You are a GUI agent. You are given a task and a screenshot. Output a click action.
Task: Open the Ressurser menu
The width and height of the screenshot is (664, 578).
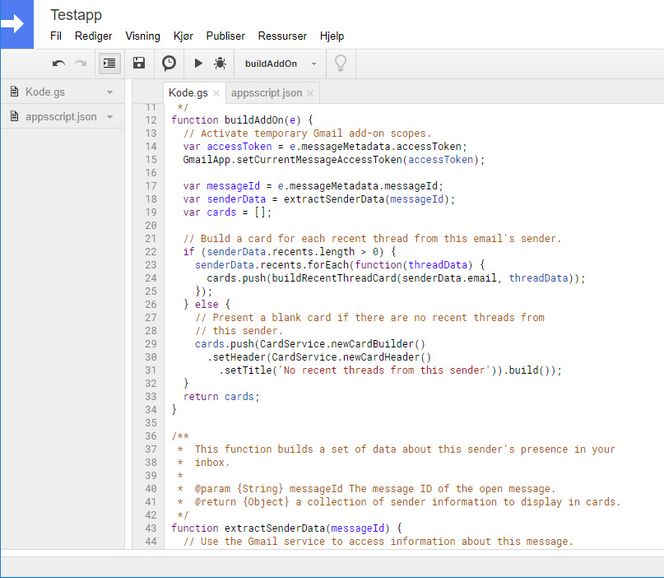click(282, 36)
